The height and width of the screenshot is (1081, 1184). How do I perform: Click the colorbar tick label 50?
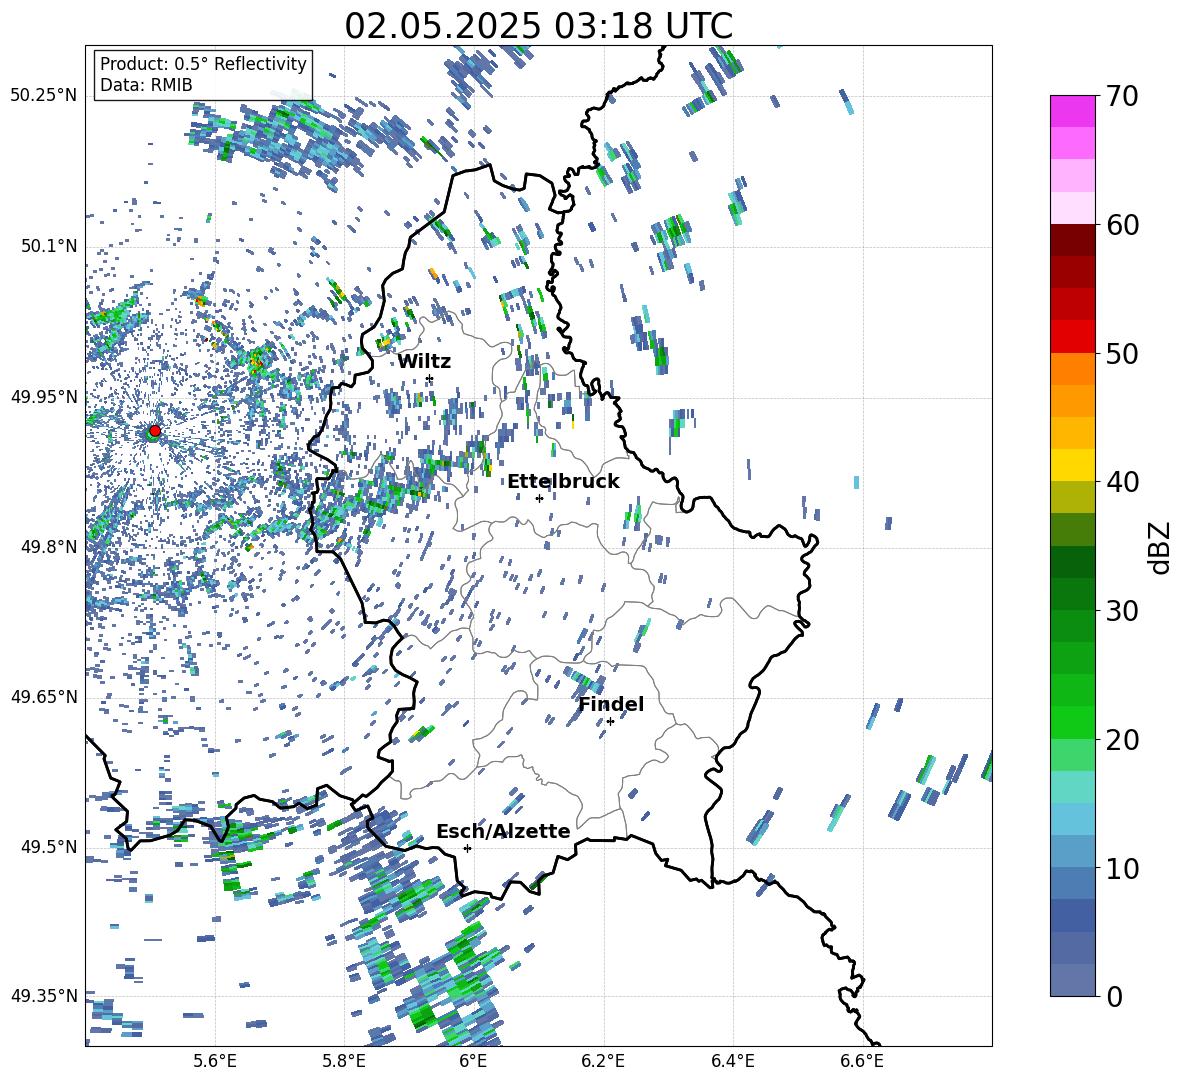tap(1122, 354)
